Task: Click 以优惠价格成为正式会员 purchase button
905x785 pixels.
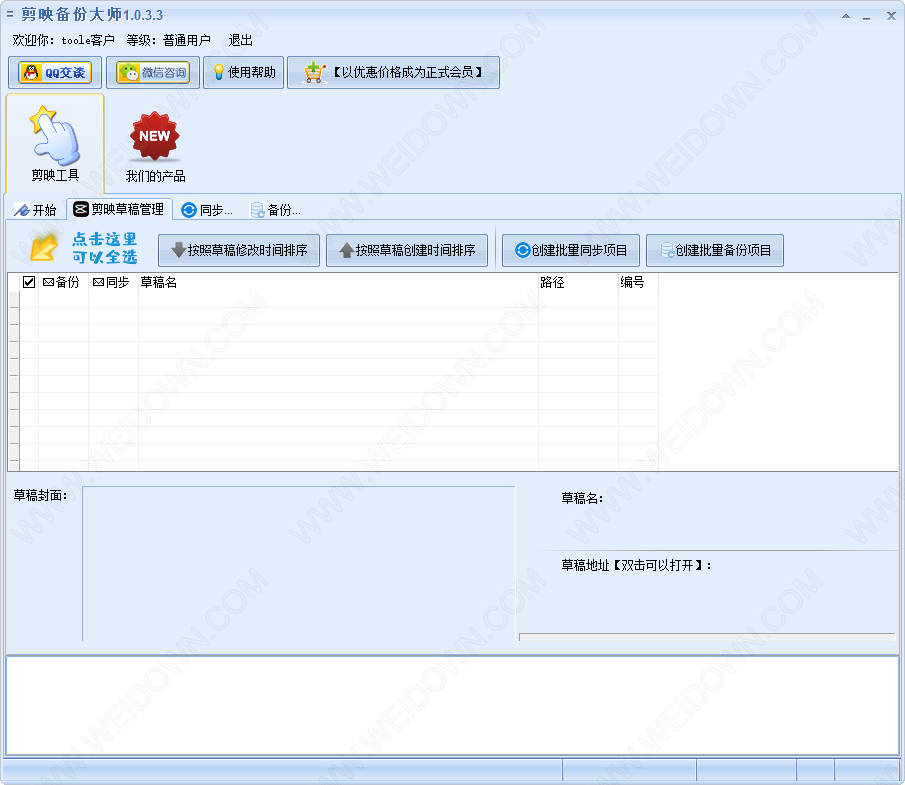Action: point(394,73)
